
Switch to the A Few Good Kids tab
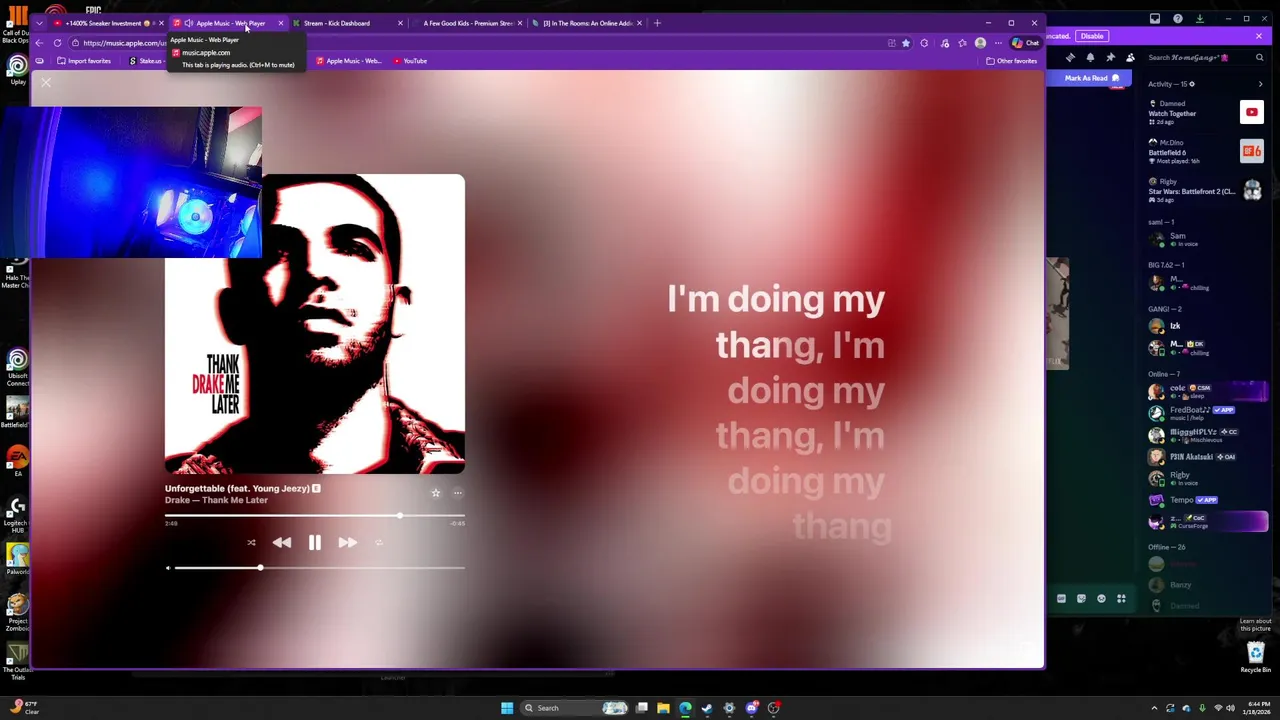click(467, 23)
